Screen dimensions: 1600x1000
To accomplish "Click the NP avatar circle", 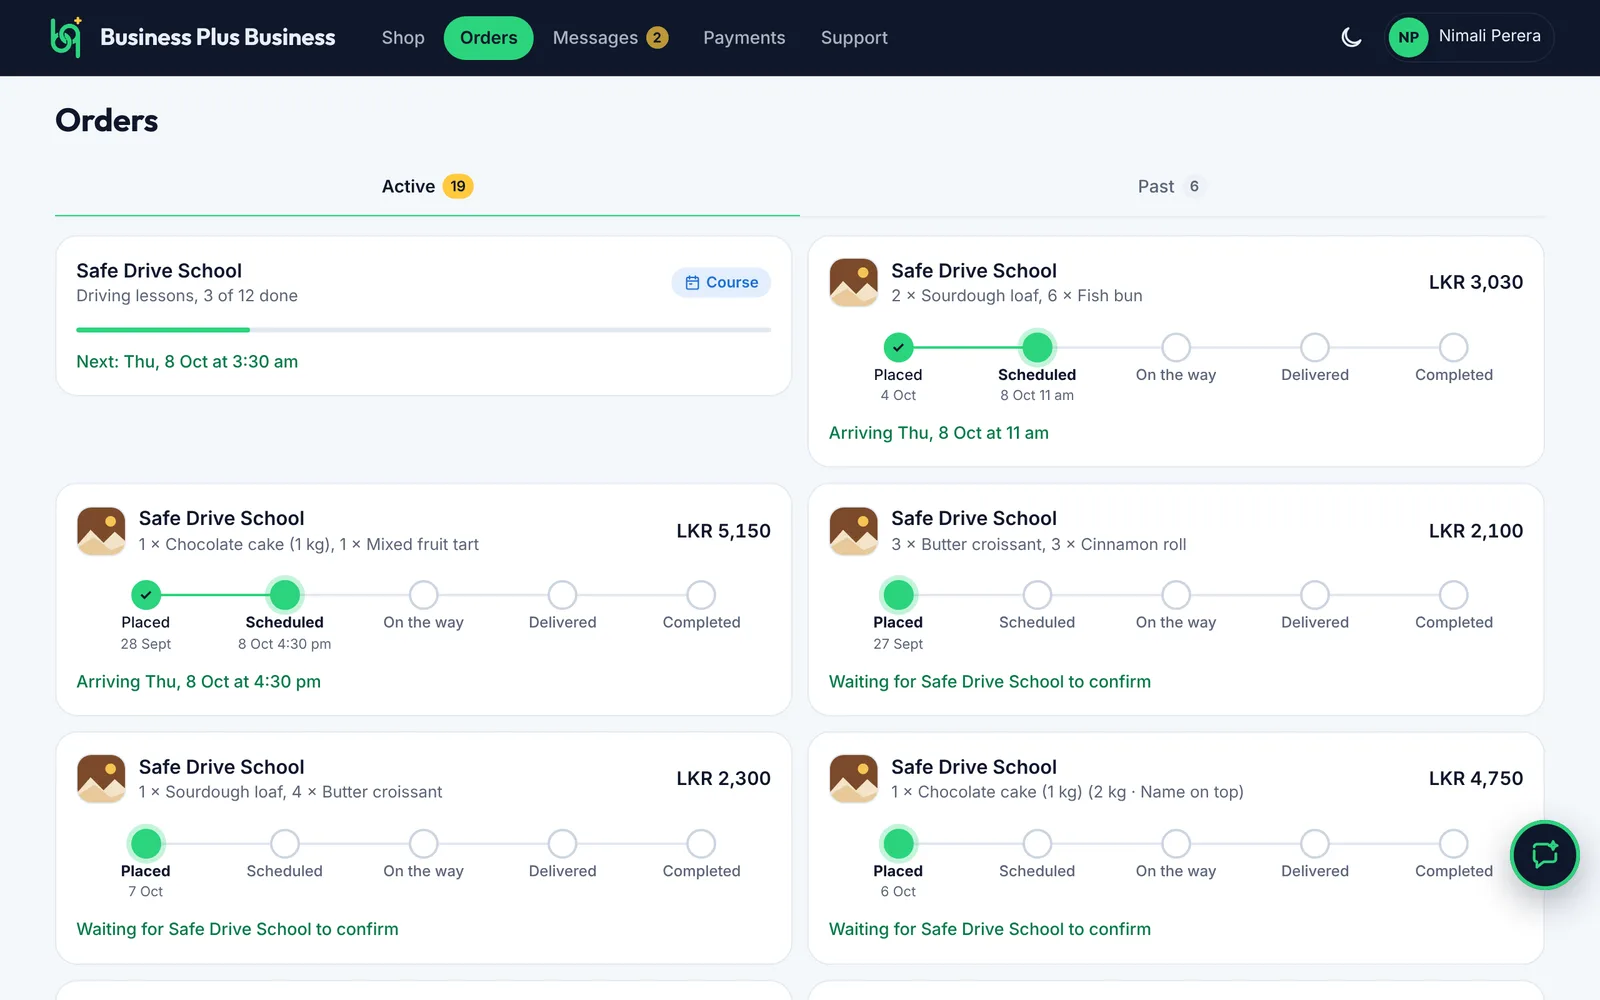I will point(1408,38).
